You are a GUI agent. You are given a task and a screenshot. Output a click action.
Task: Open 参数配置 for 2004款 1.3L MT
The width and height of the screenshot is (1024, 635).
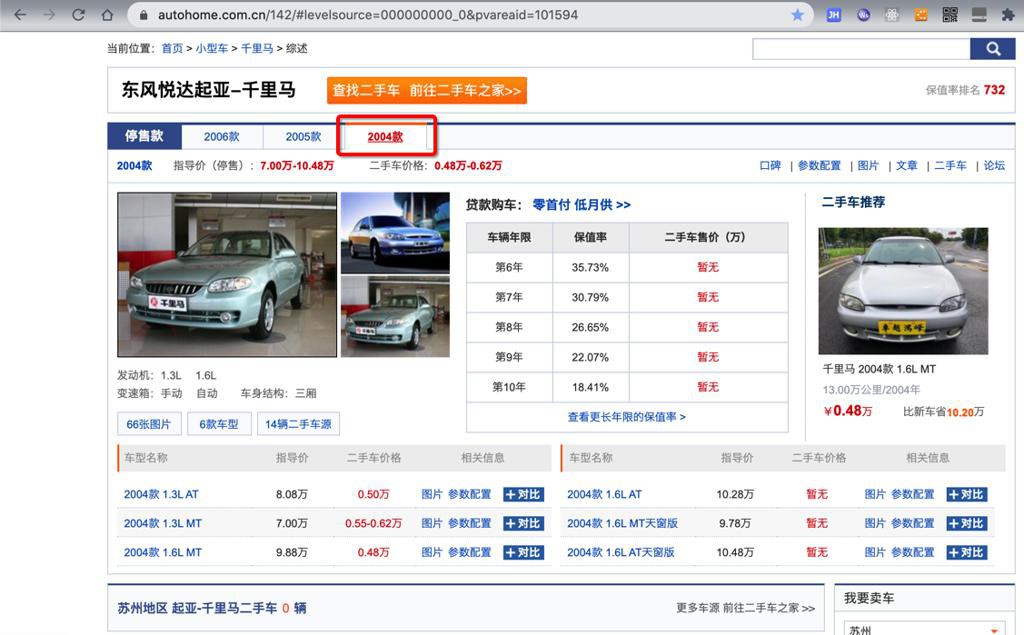(x=470, y=523)
